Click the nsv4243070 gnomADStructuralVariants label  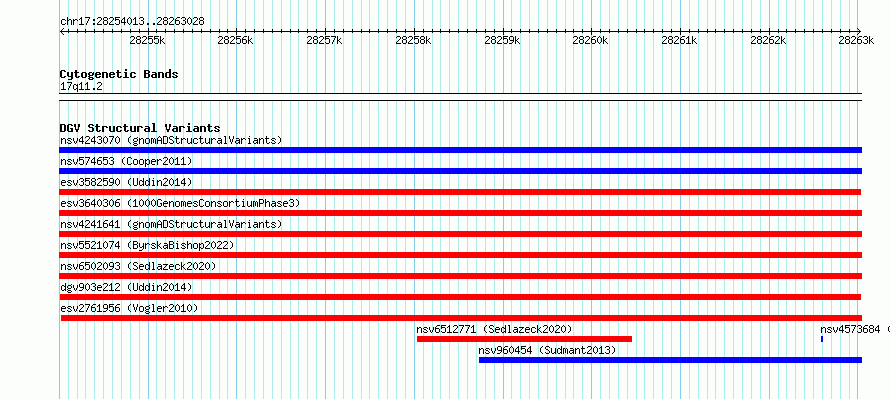(171, 140)
